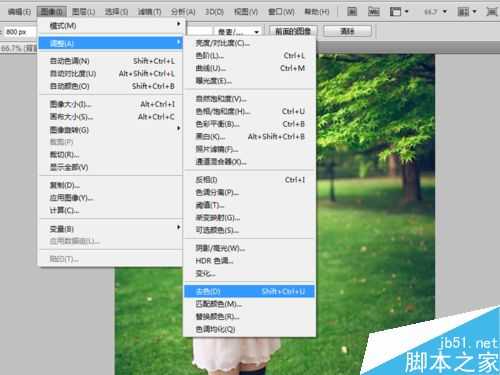500x375 pixels.
Task: Open 曝光度(E) adjustment
Action: [x=249, y=81]
